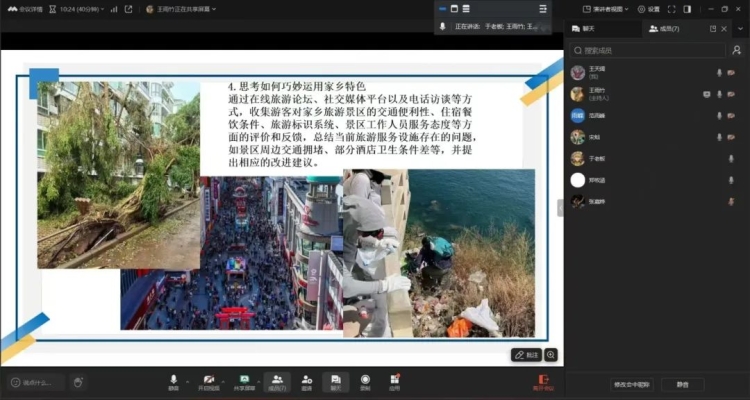Open the members list from bottom toolbar
This screenshot has width=750, height=400.
pos(275,380)
